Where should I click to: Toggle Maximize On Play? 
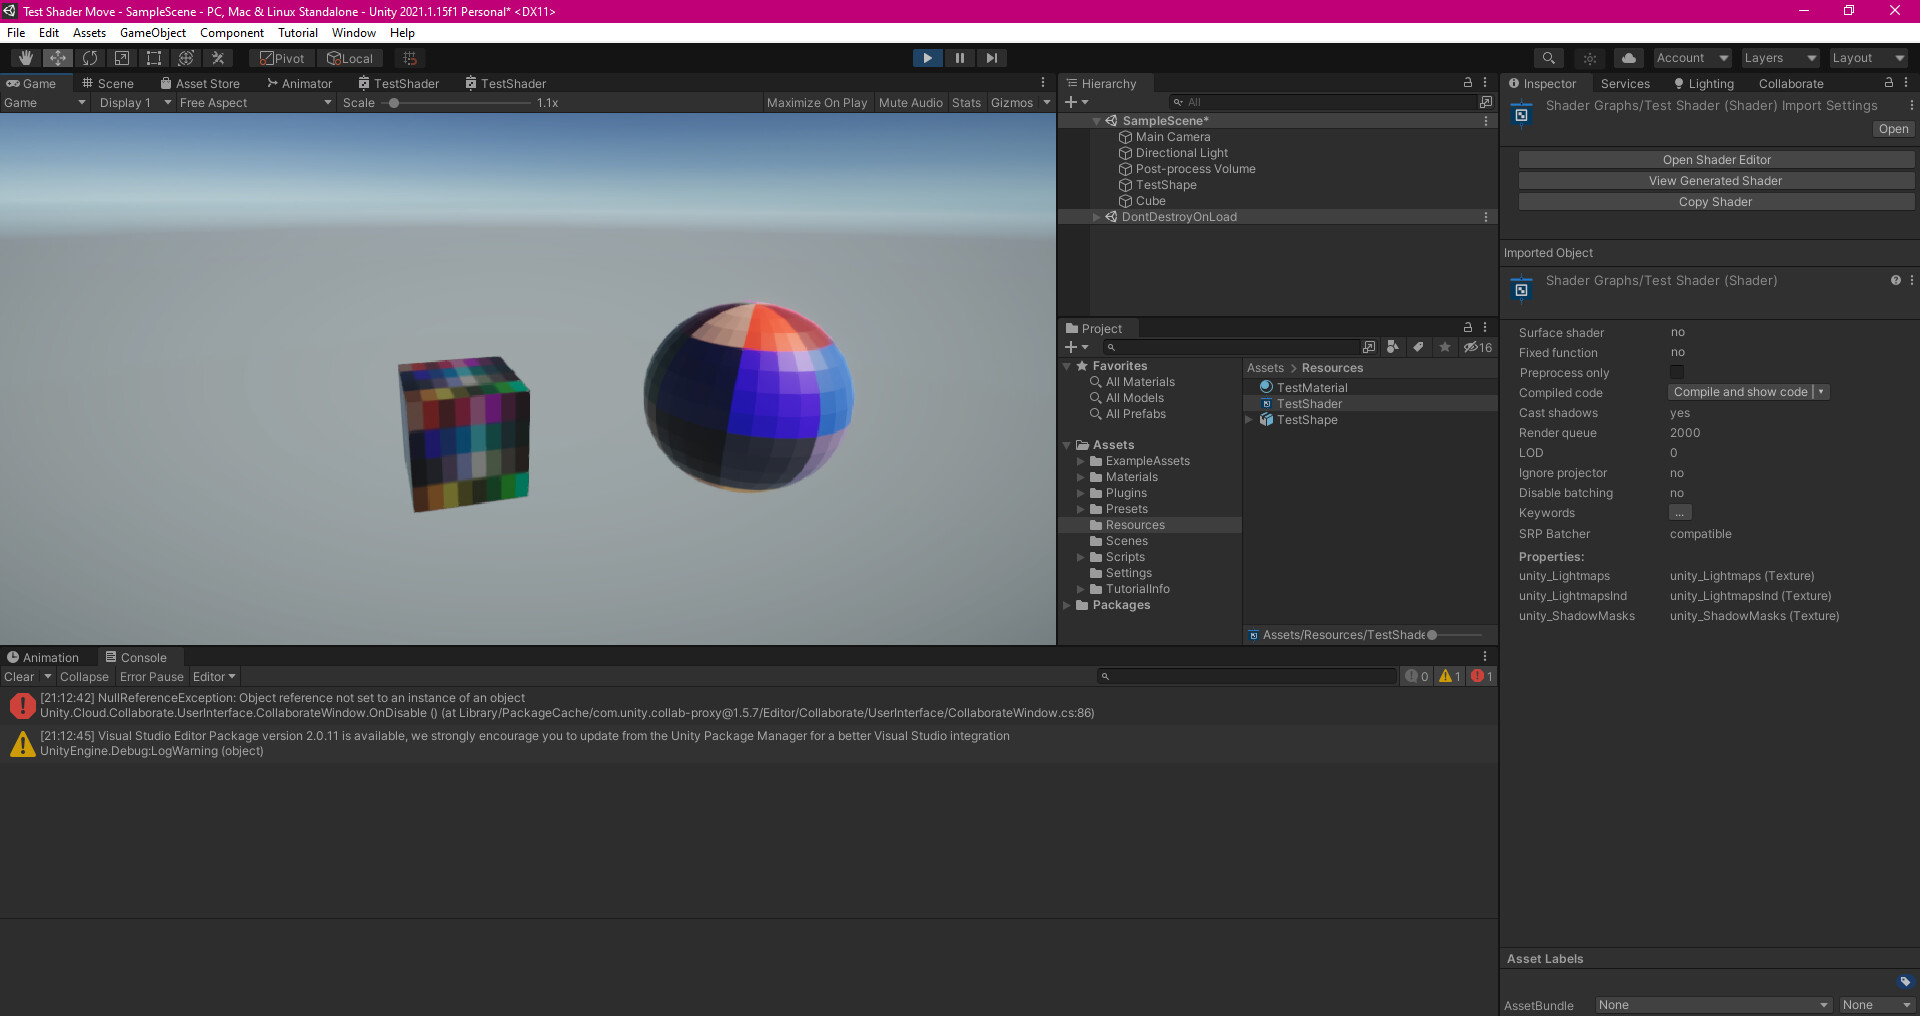[816, 102]
